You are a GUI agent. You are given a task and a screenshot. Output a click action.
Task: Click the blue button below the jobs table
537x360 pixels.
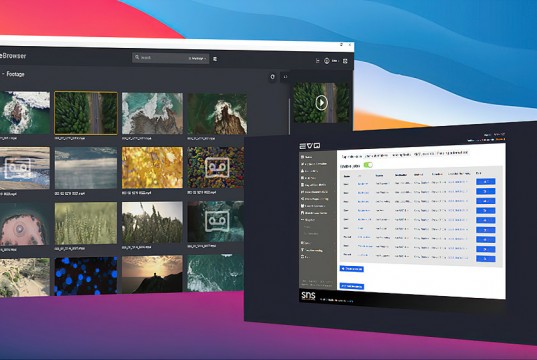point(351,269)
